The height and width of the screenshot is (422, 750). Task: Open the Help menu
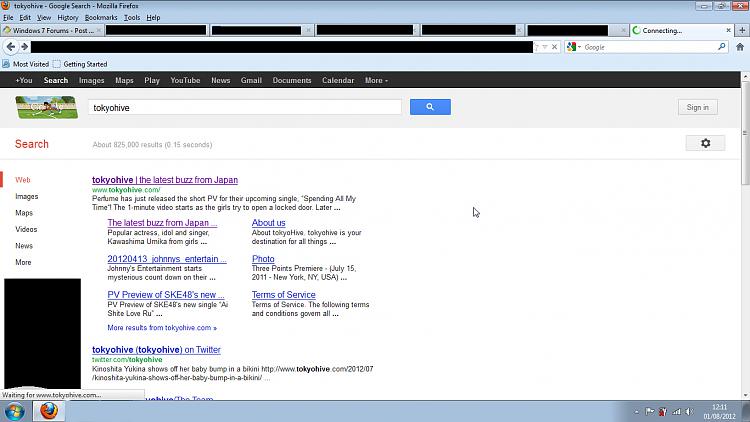tap(153, 17)
